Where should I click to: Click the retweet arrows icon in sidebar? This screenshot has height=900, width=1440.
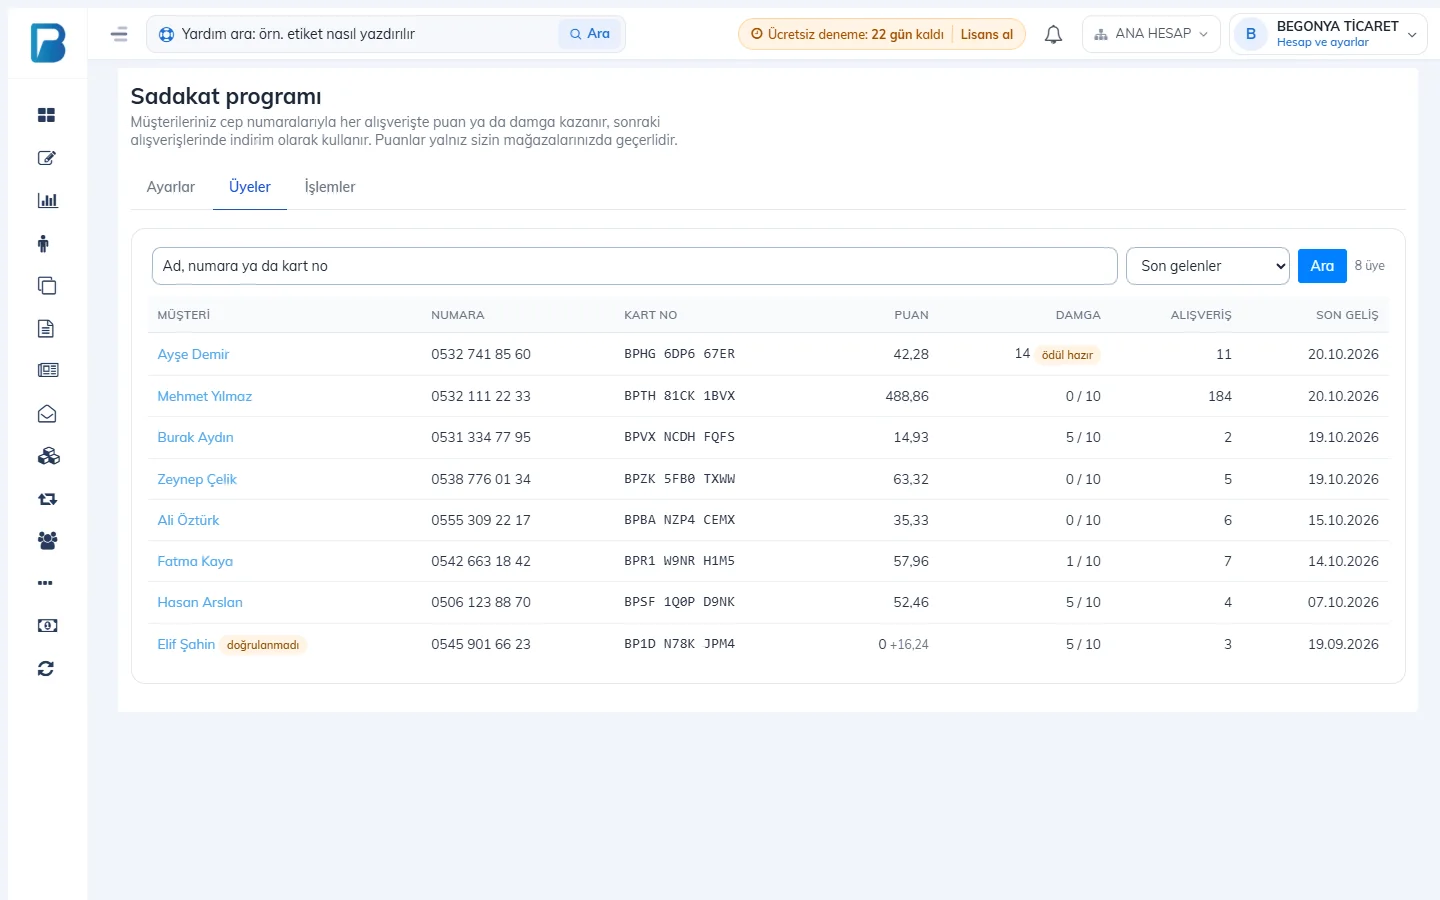pos(47,499)
